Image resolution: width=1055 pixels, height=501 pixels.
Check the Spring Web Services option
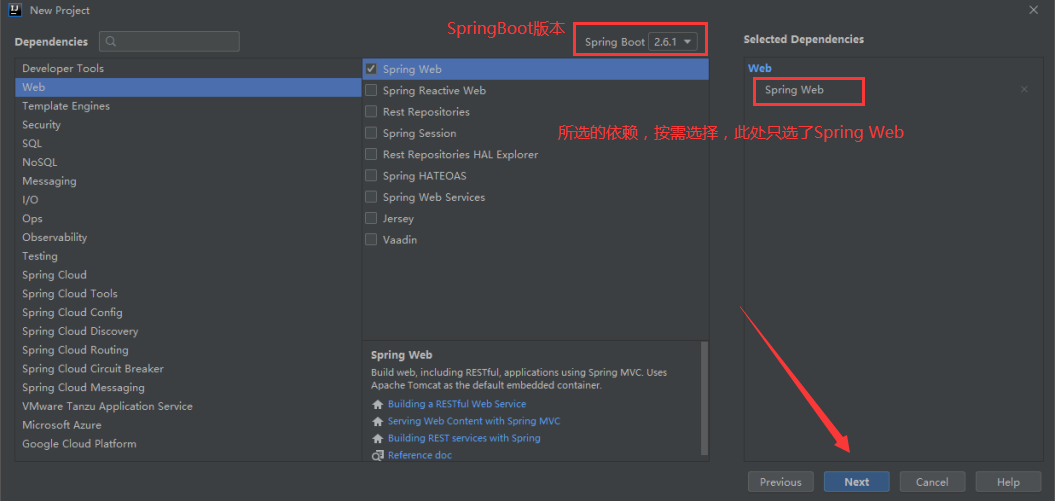point(371,197)
